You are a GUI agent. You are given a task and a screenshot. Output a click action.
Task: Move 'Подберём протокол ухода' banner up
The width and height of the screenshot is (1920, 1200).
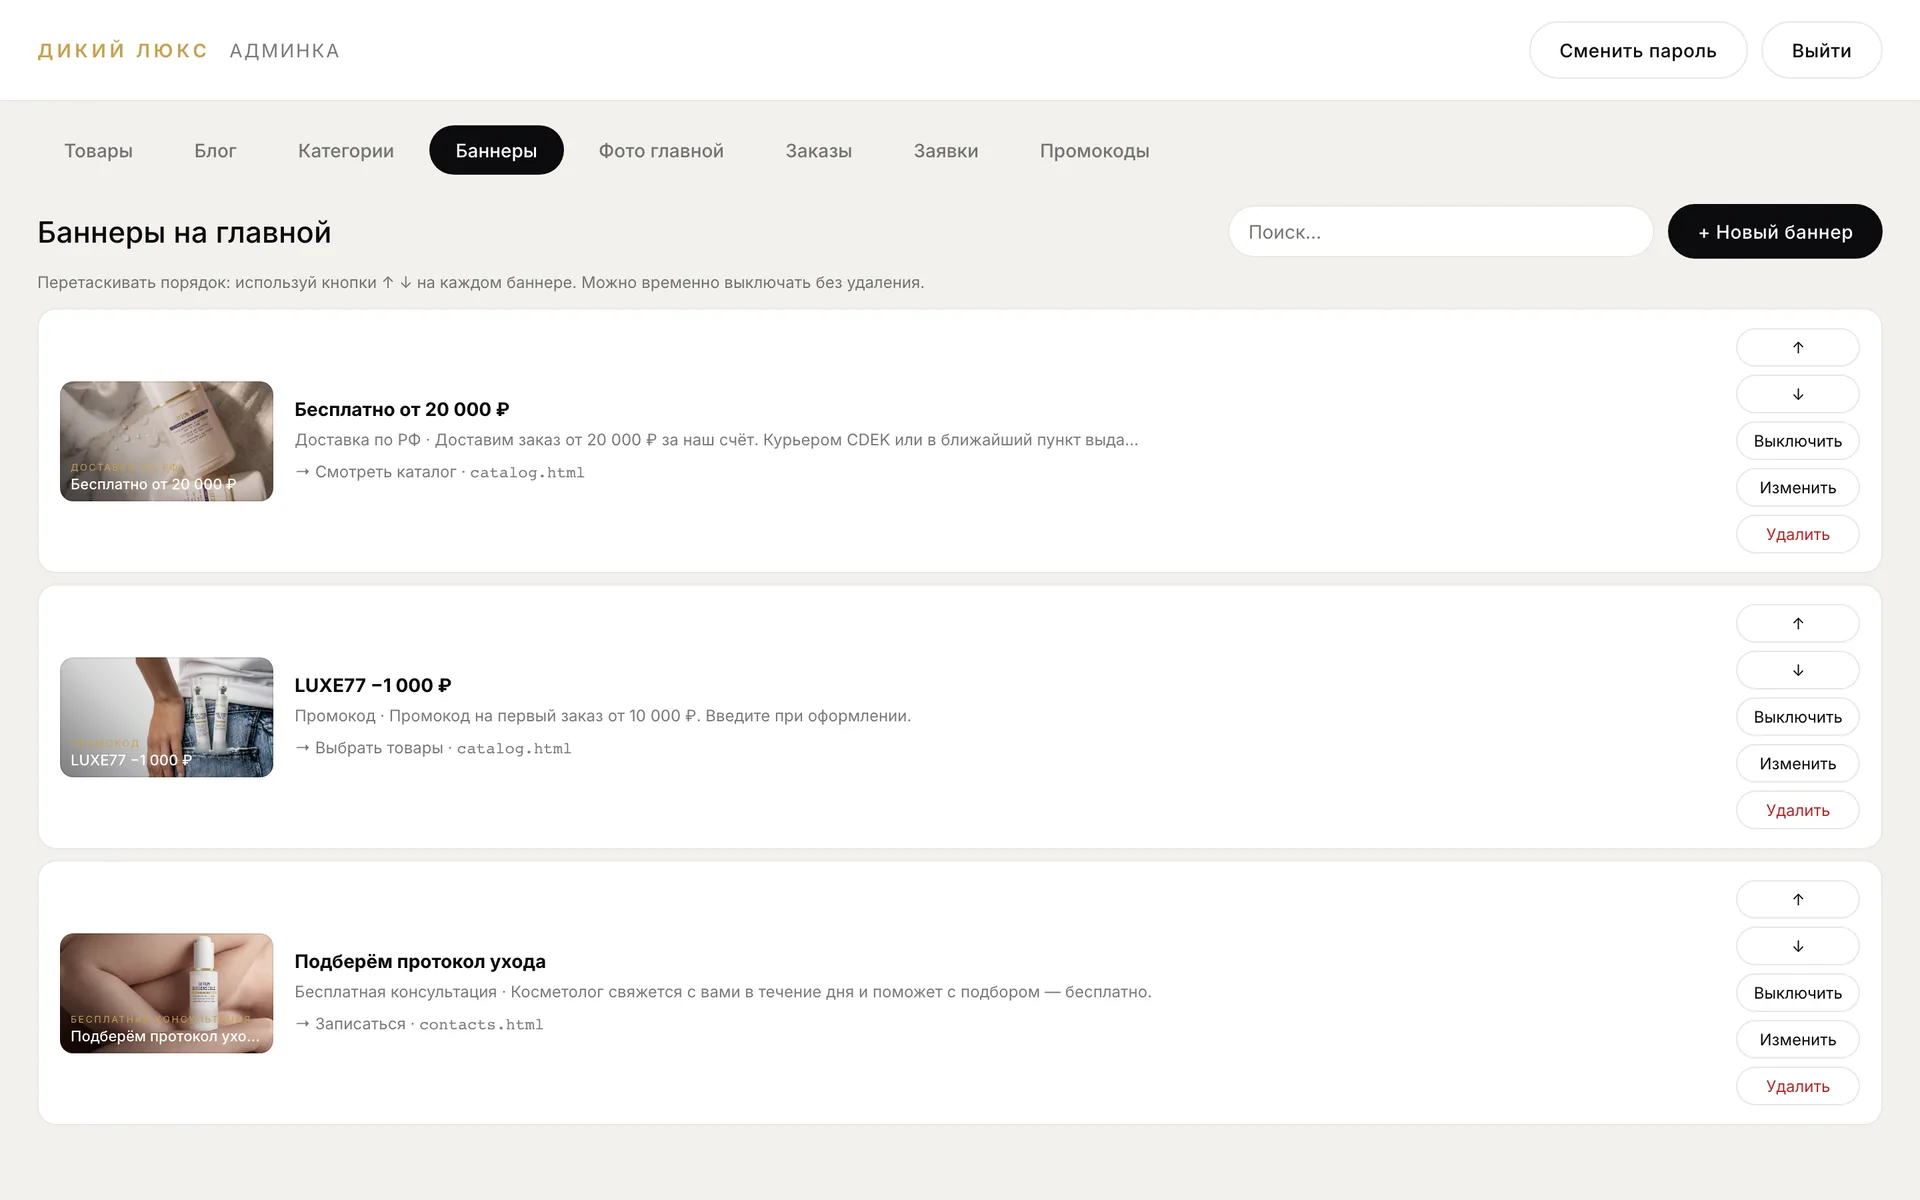[x=1797, y=900]
